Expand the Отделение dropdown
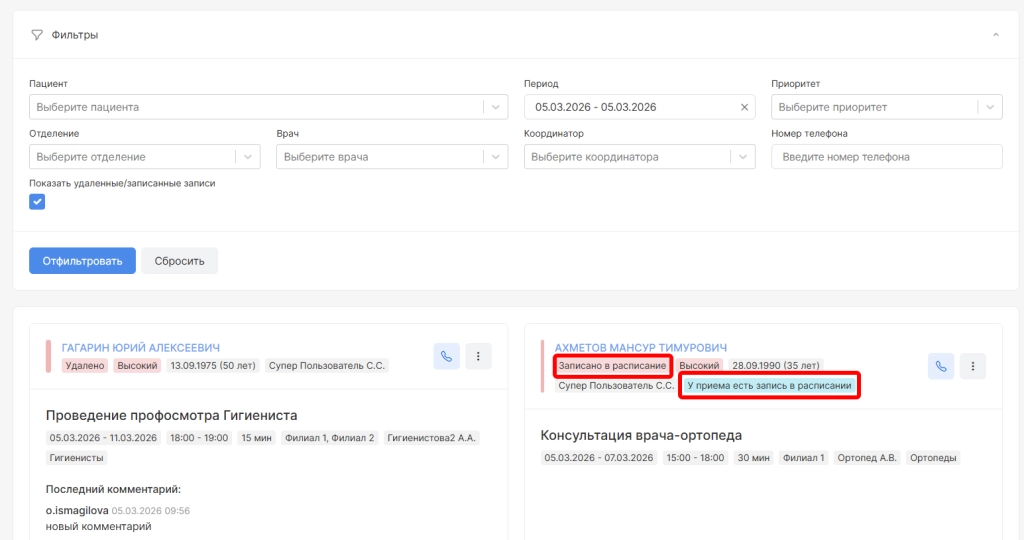This screenshot has height=540, width=1024. 248,157
